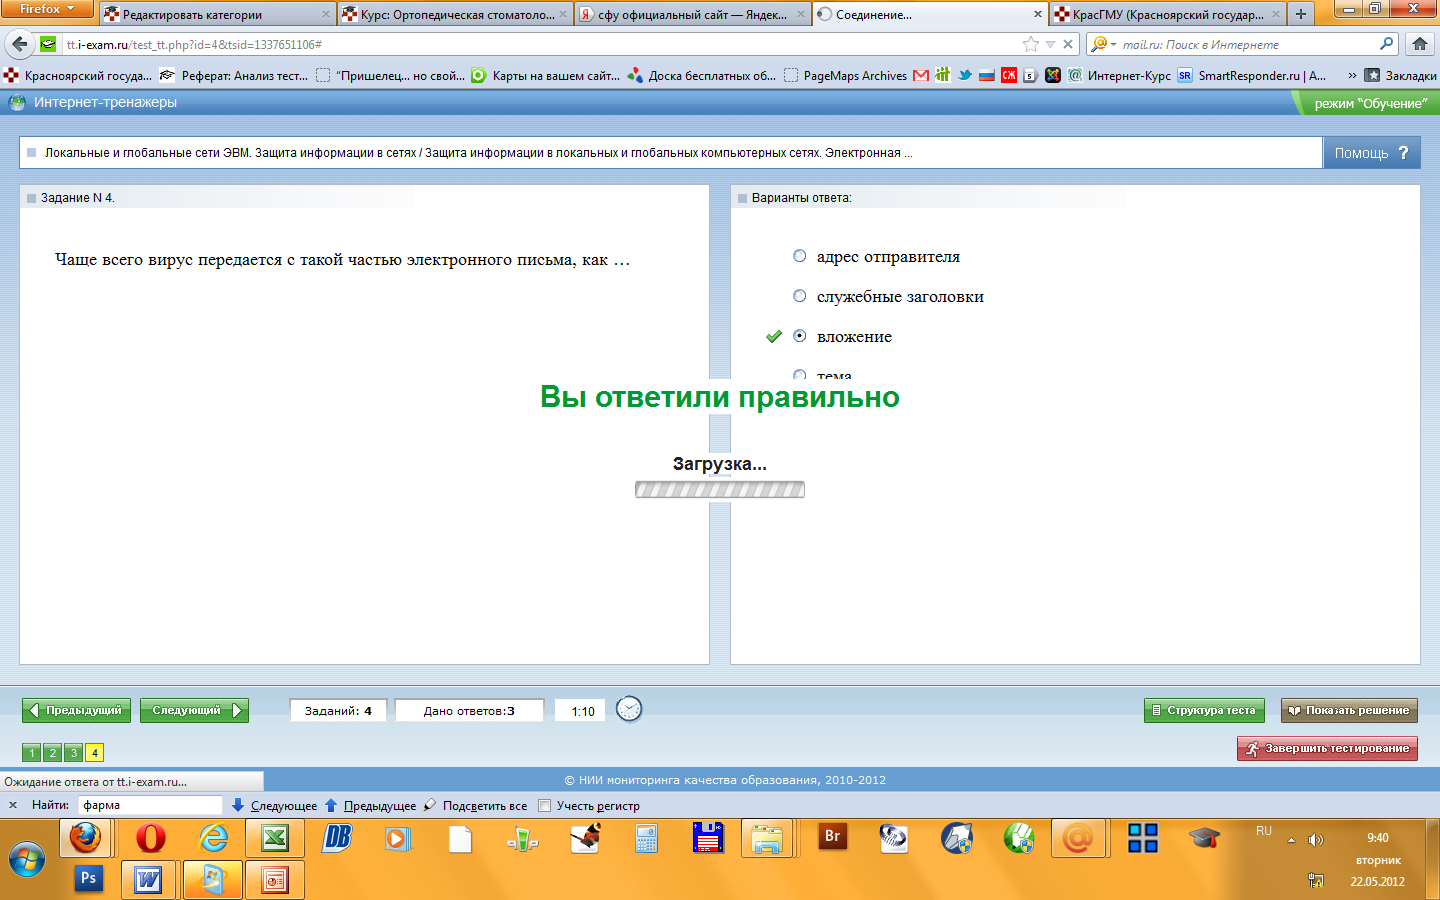1440x900 pixels.
Task: Click the home icon in Firefox toolbar
Action: click(x=1420, y=44)
